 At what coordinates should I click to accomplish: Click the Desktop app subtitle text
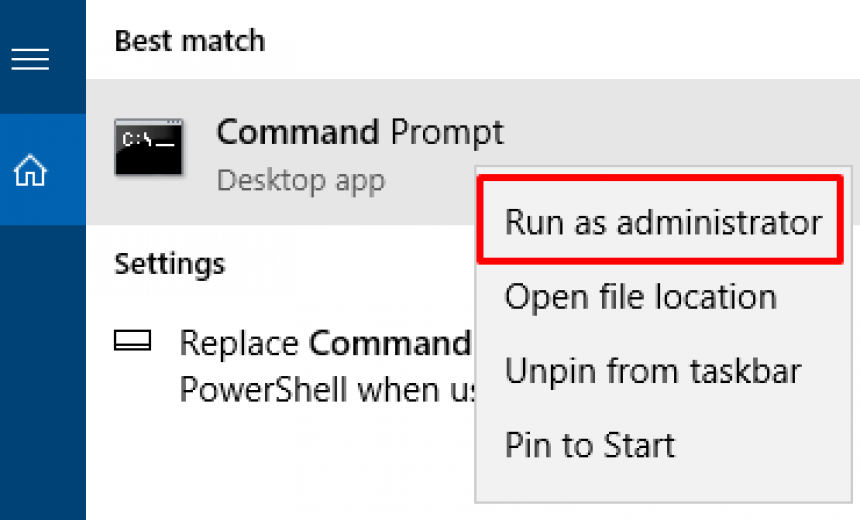tap(301, 180)
